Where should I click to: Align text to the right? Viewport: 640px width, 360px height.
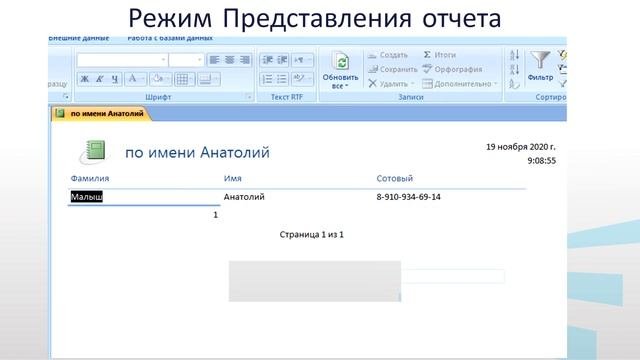[244, 60]
